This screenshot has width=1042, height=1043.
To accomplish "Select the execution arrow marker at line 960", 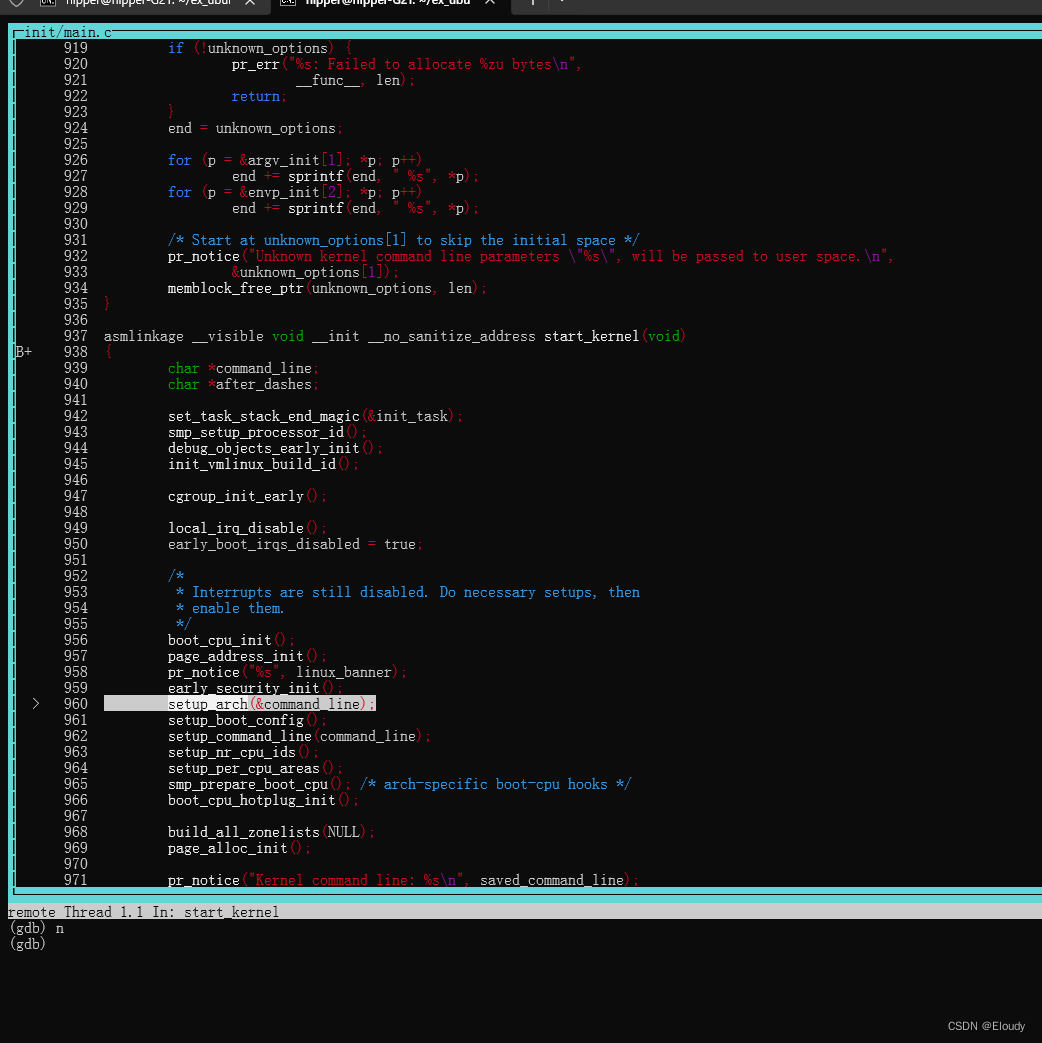I will (36, 703).
